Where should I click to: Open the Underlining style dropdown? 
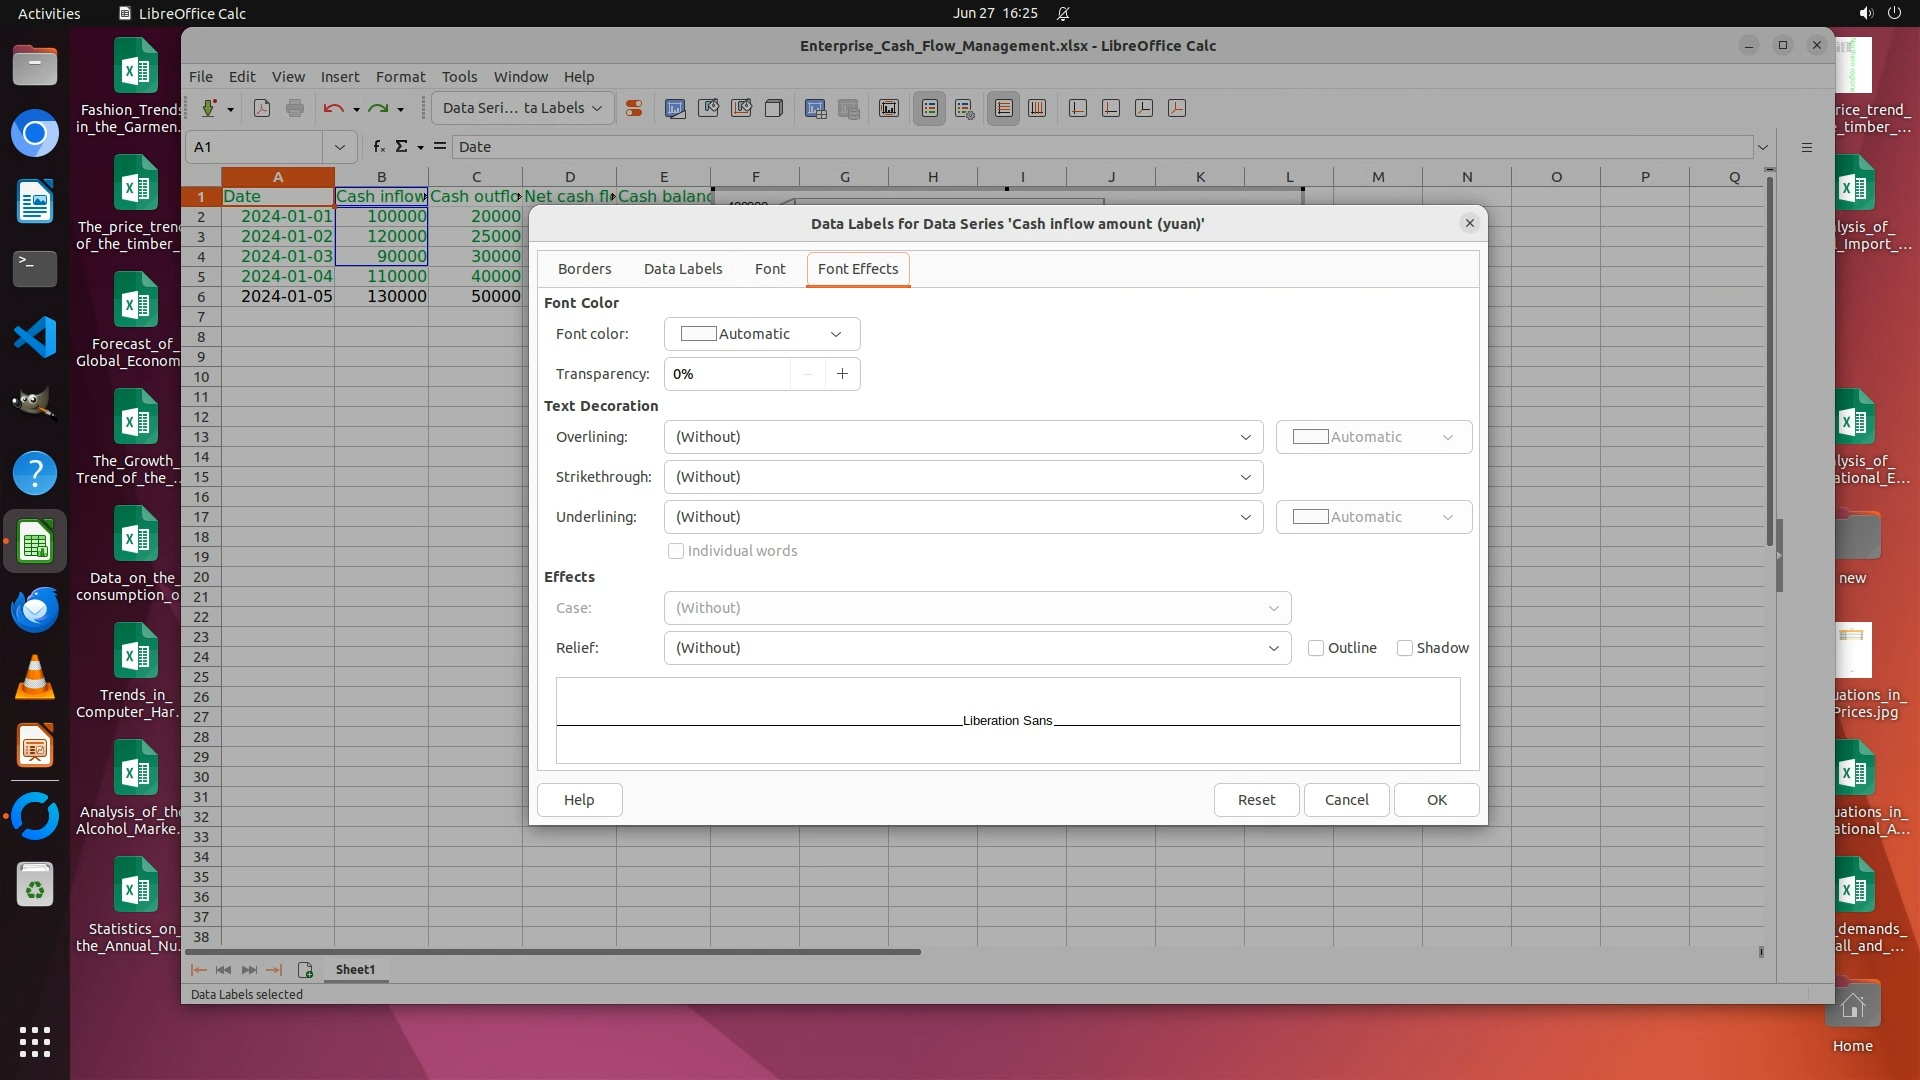[963, 517]
